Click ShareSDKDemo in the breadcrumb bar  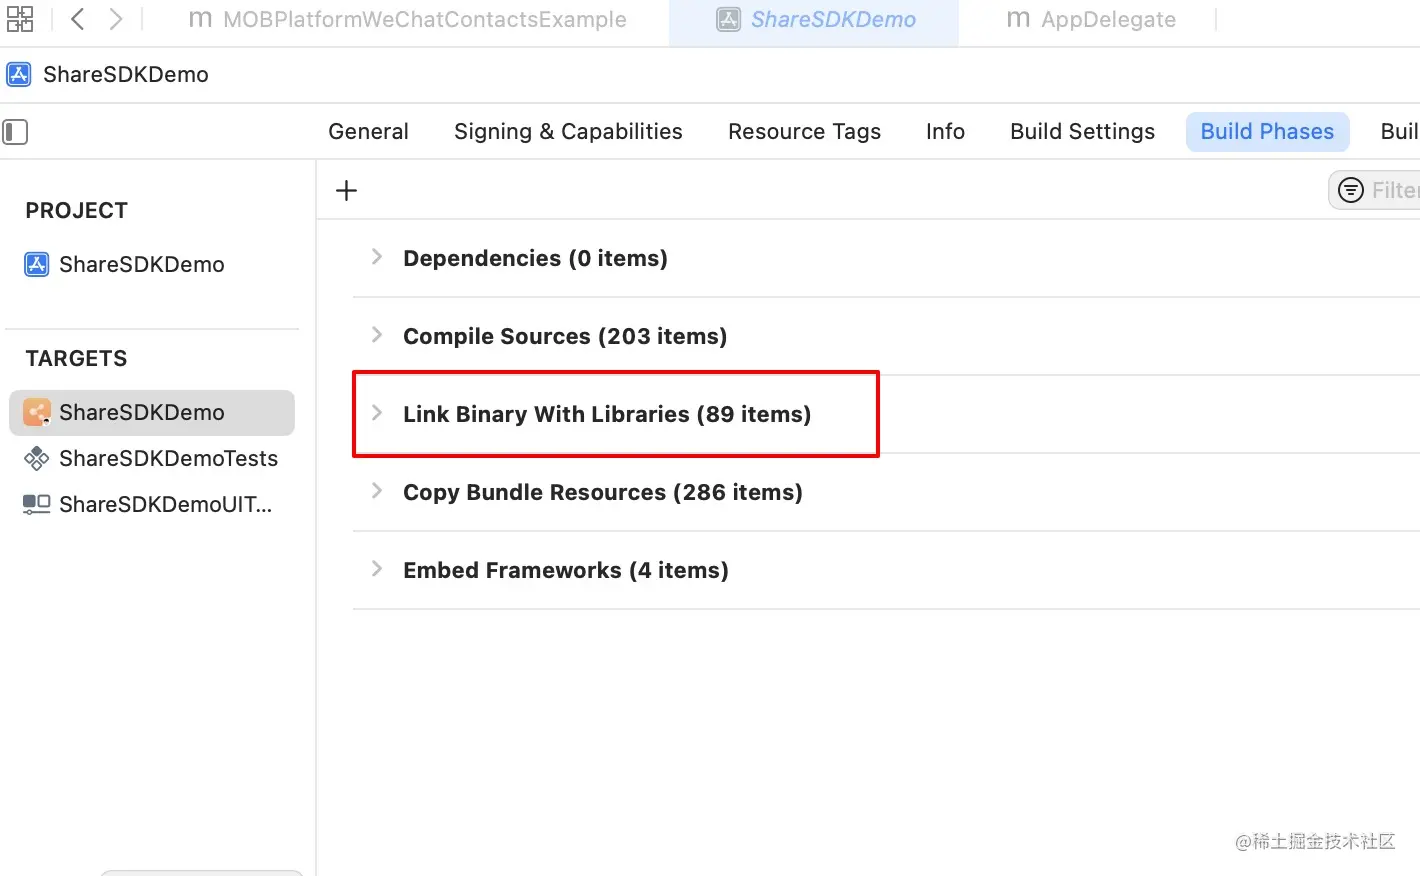click(x=126, y=74)
